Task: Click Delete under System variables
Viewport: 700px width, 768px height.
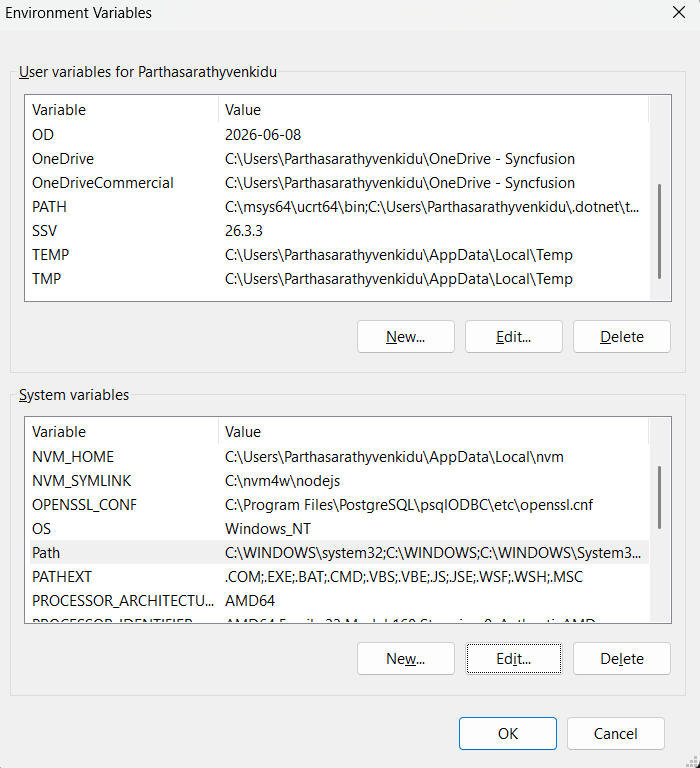Action: pyautogui.click(x=622, y=659)
